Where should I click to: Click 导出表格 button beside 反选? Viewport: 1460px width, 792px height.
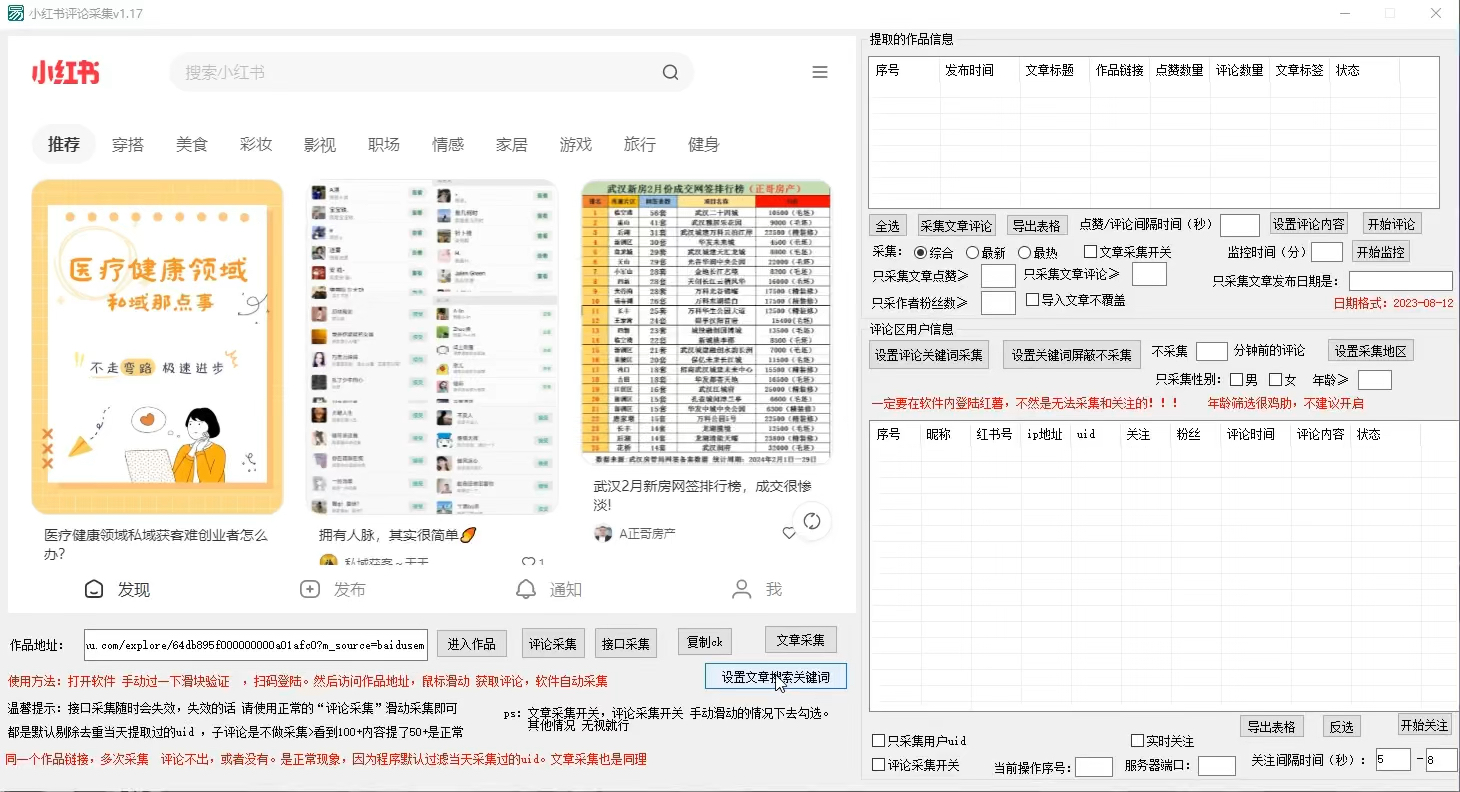1272,726
